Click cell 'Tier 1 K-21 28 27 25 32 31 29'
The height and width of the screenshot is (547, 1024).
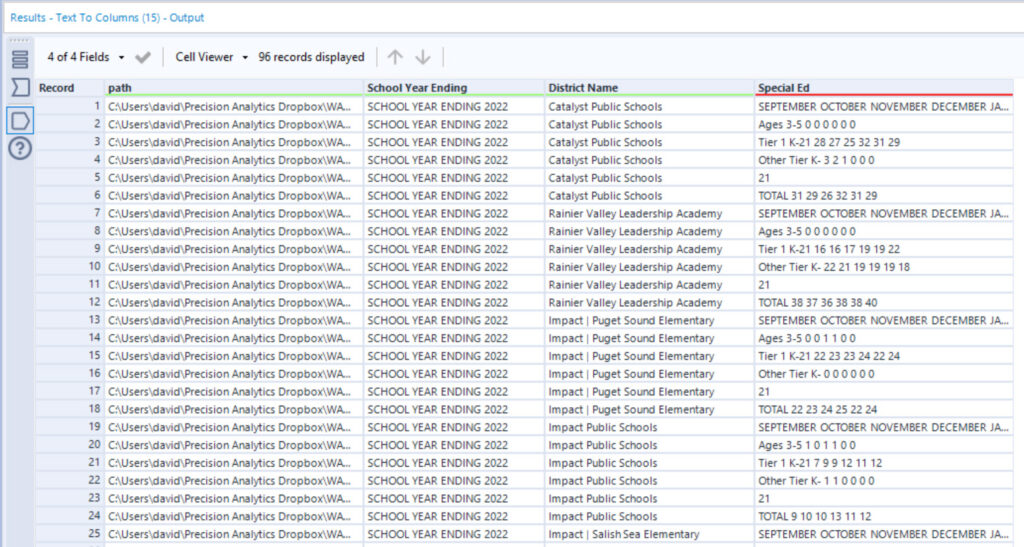tap(884, 142)
